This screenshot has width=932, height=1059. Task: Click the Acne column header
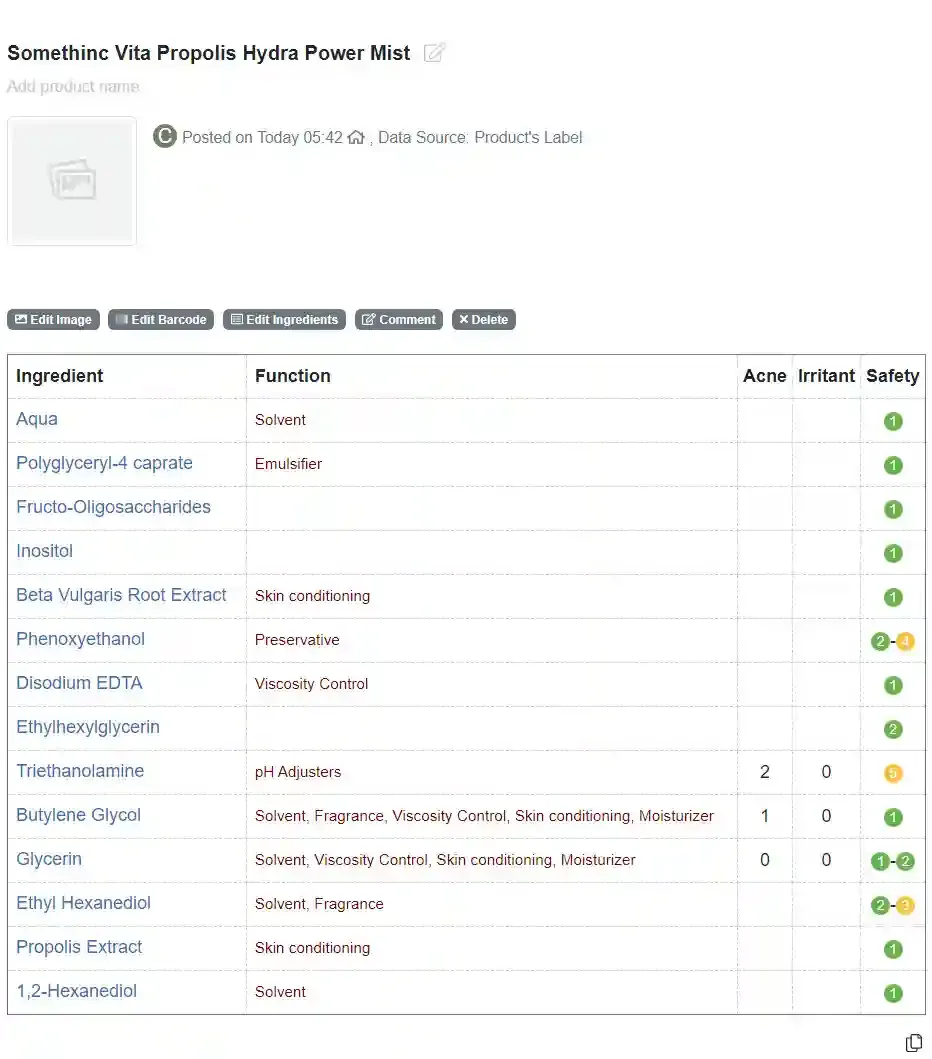(765, 376)
